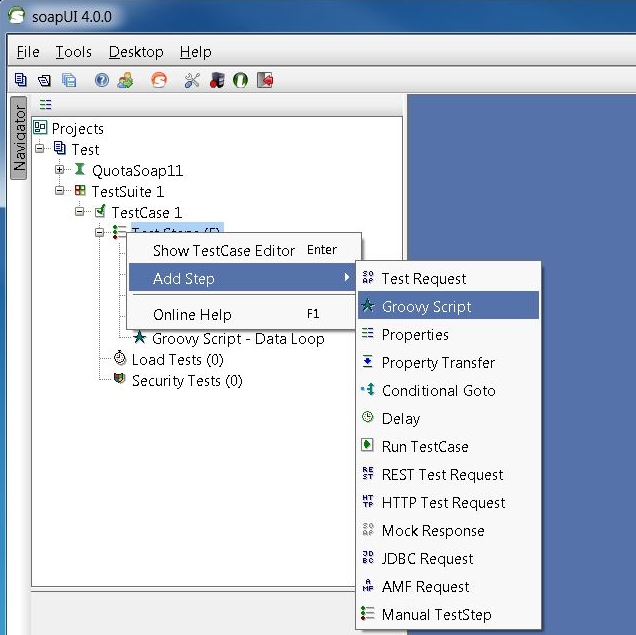Image resolution: width=636 pixels, height=635 pixels.
Task: Select QuotaSoap11 in the tree
Action: (138, 171)
